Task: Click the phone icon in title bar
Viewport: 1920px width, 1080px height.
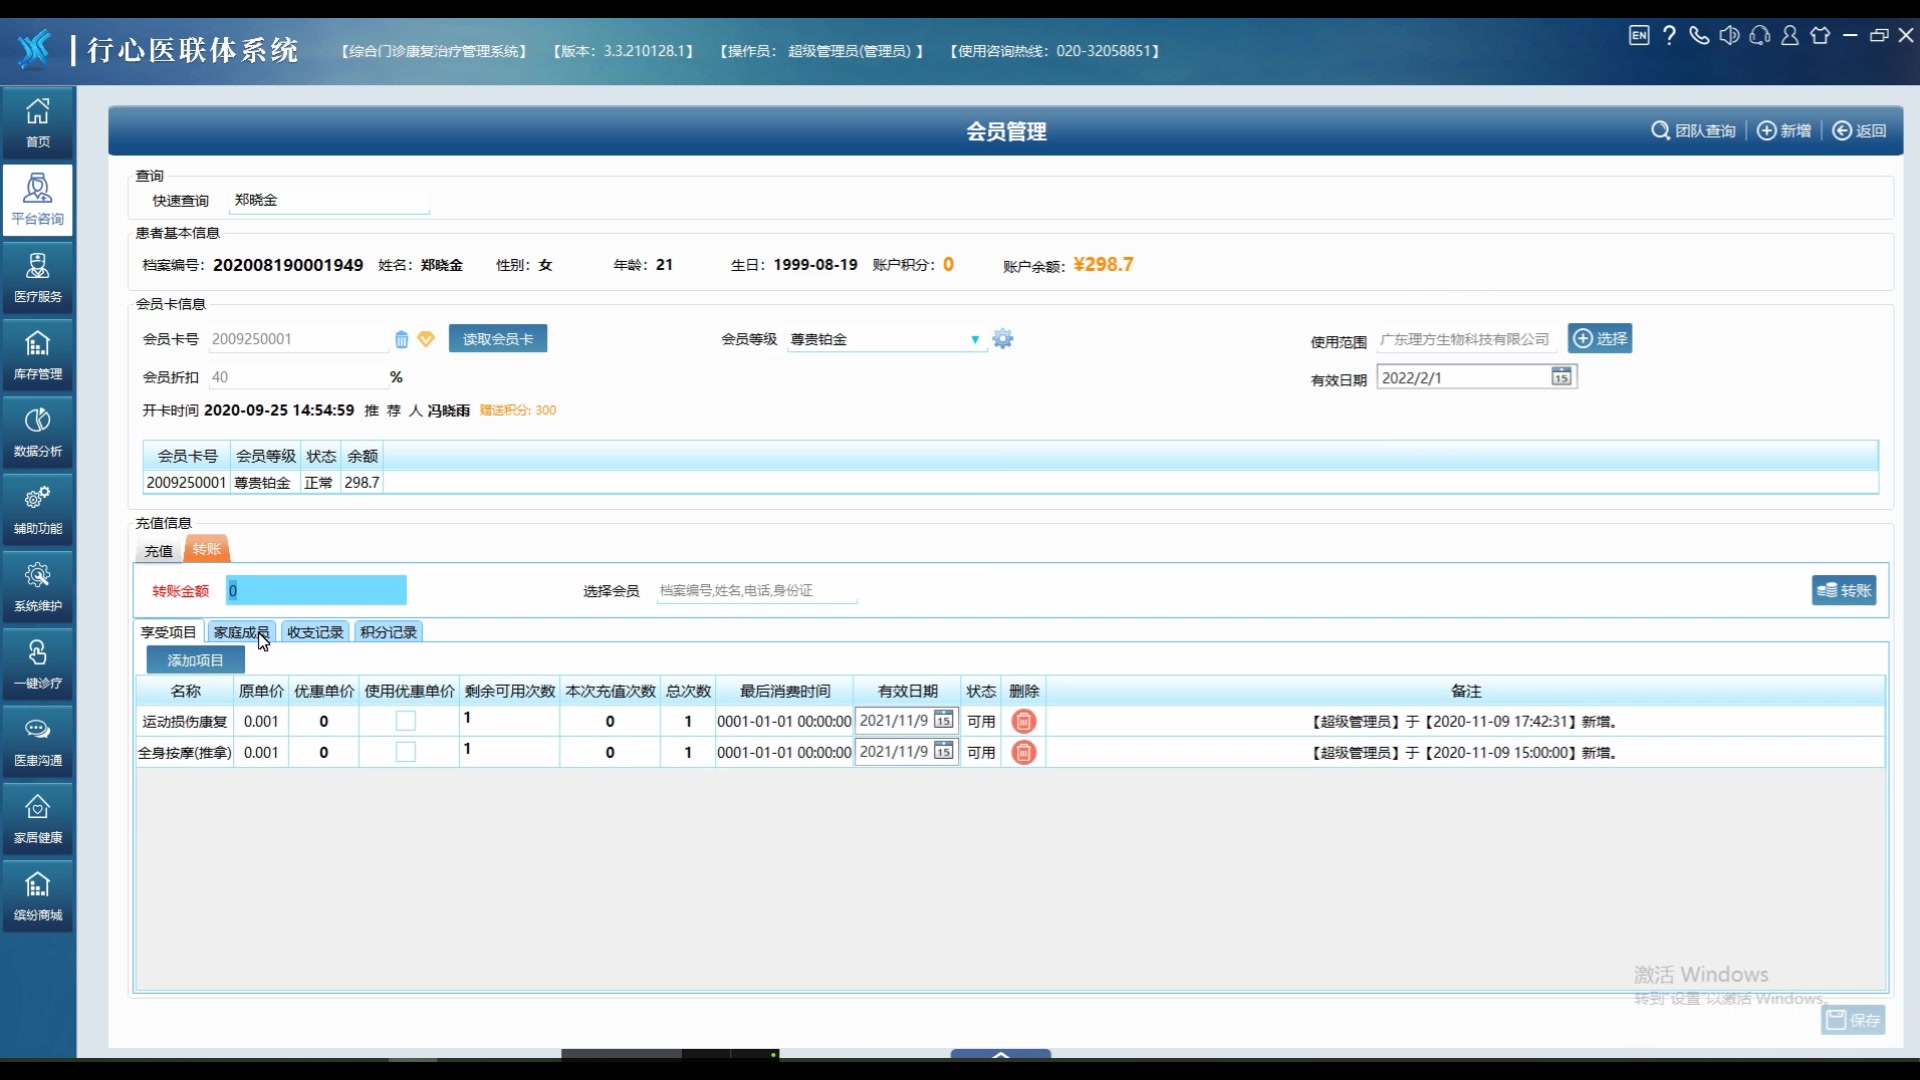Action: pos(1699,36)
